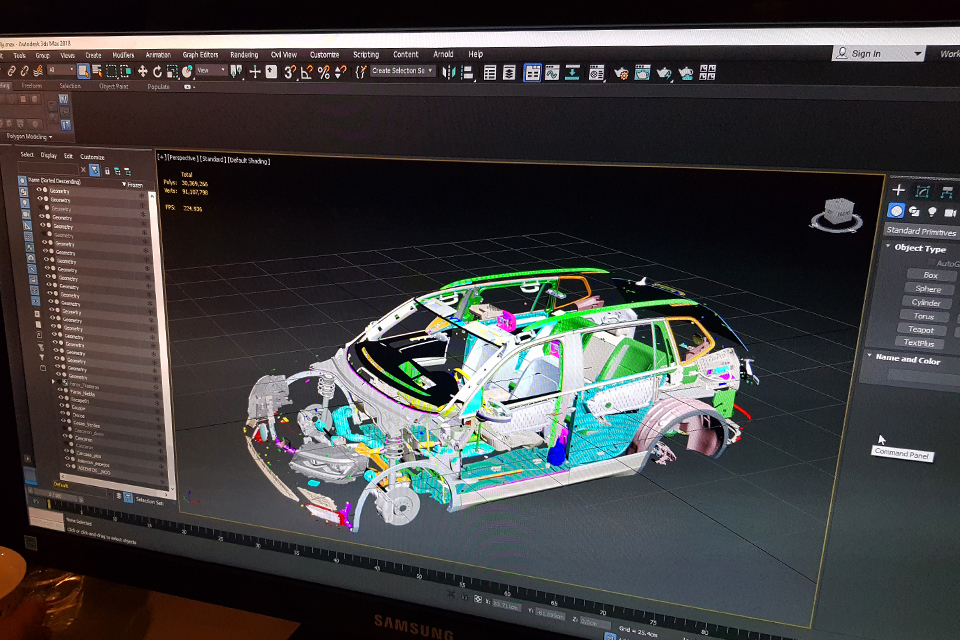The width and height of the screenshot is (960, 640).
Task: Click the Sphere primitive button
Action: (x=927, y=289)
